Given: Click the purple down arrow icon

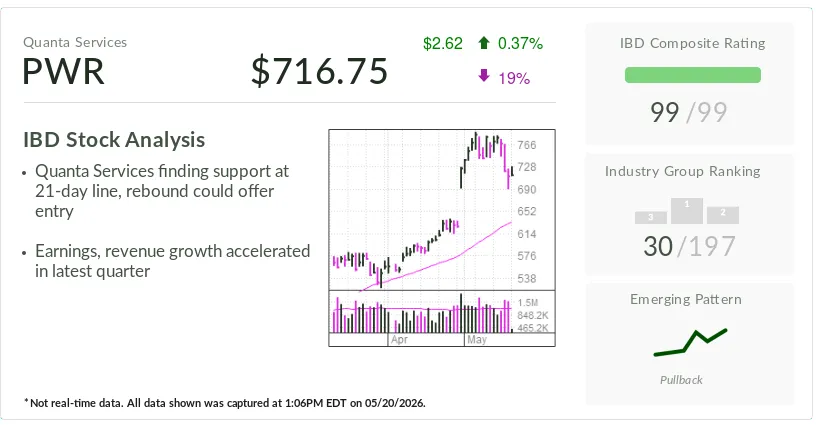Looking at the screenshot, I should tap(483, 77).
